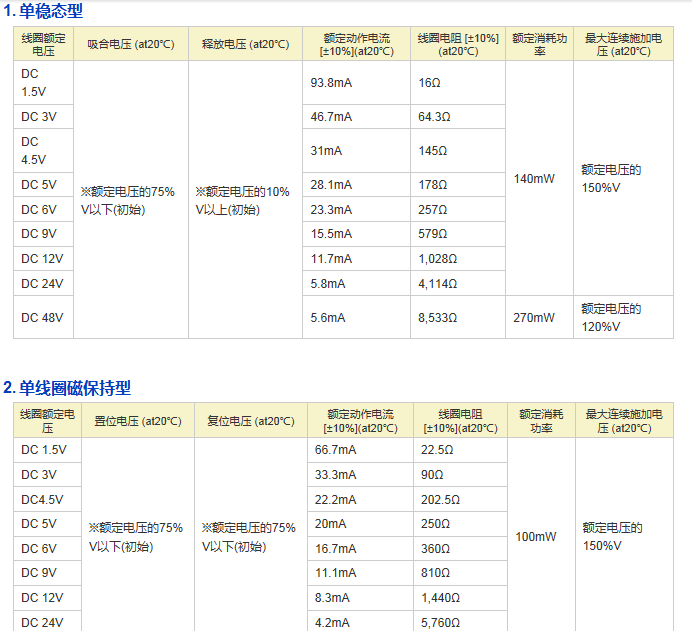Click the 8,533Ω resistance cell

[x=438, y=318]
